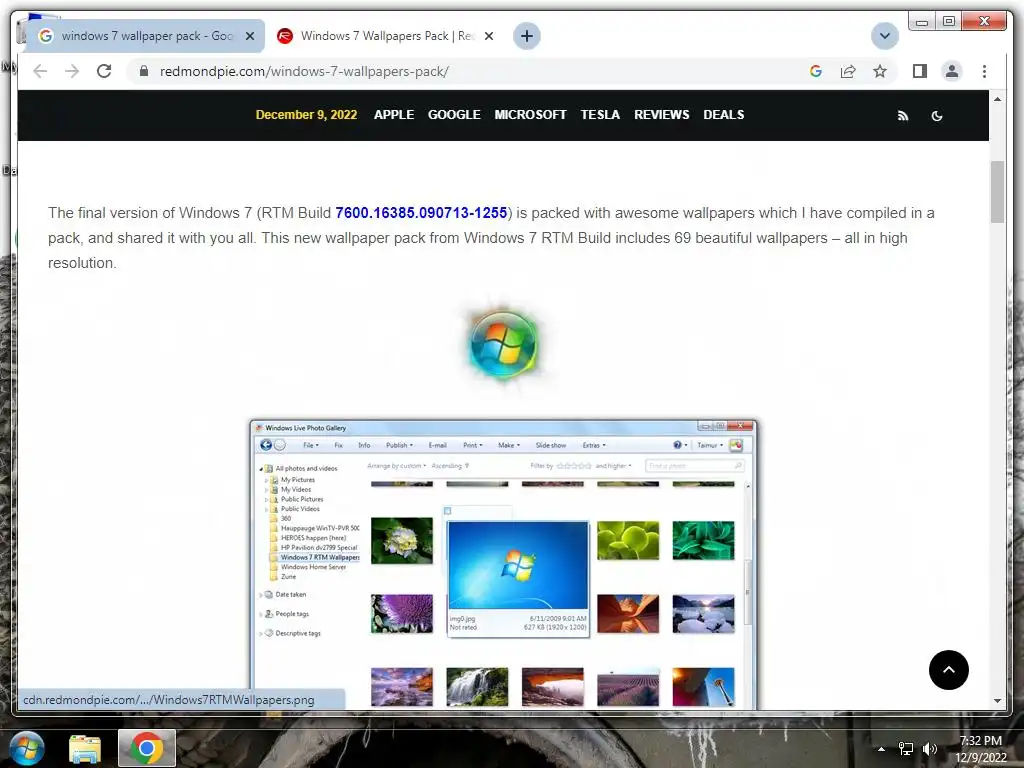Viewport: 1024px width, 768px height.
Task: Open the Chrome profile avatar
Action: pos(952,71)
